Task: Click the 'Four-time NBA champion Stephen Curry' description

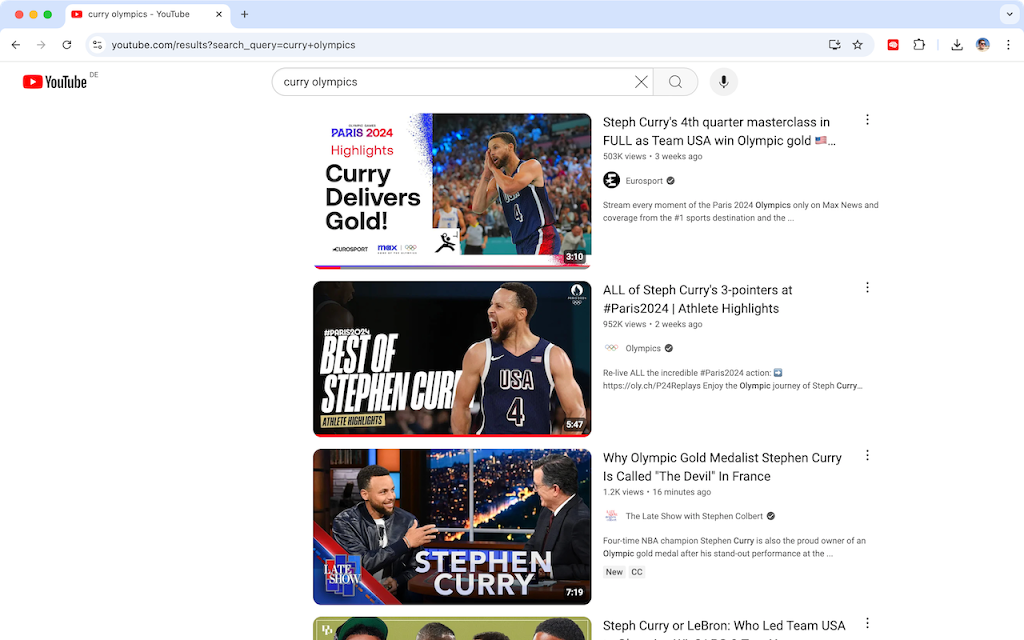Action: pos(734,547)
